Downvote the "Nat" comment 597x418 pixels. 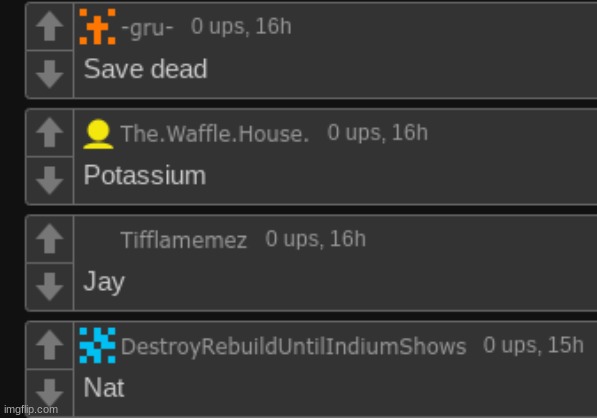pos(49,393)
